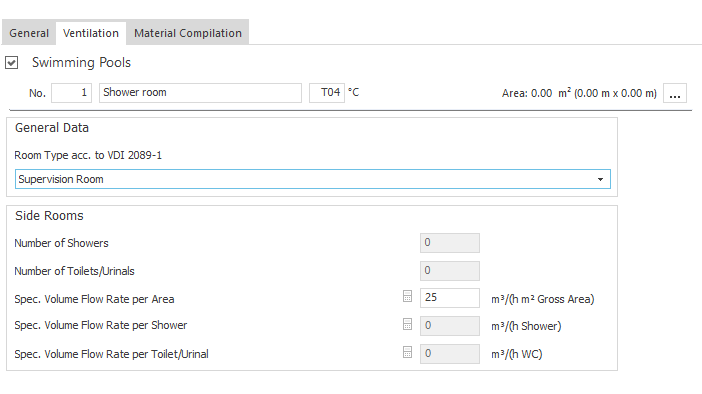Click the General Data heading
Screen dimensions: 702x394
pyautogui.click(x=52, y=128)
